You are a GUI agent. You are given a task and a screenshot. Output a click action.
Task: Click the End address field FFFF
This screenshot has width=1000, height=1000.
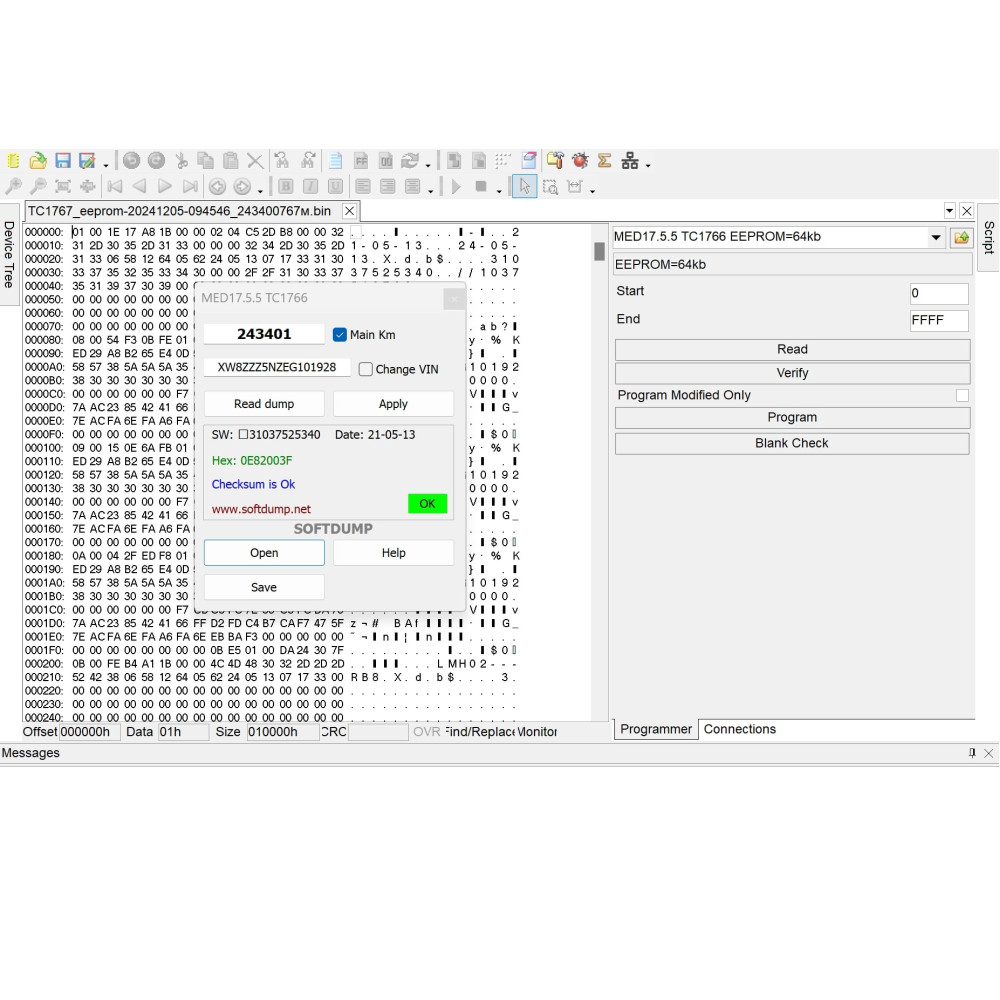939,320
